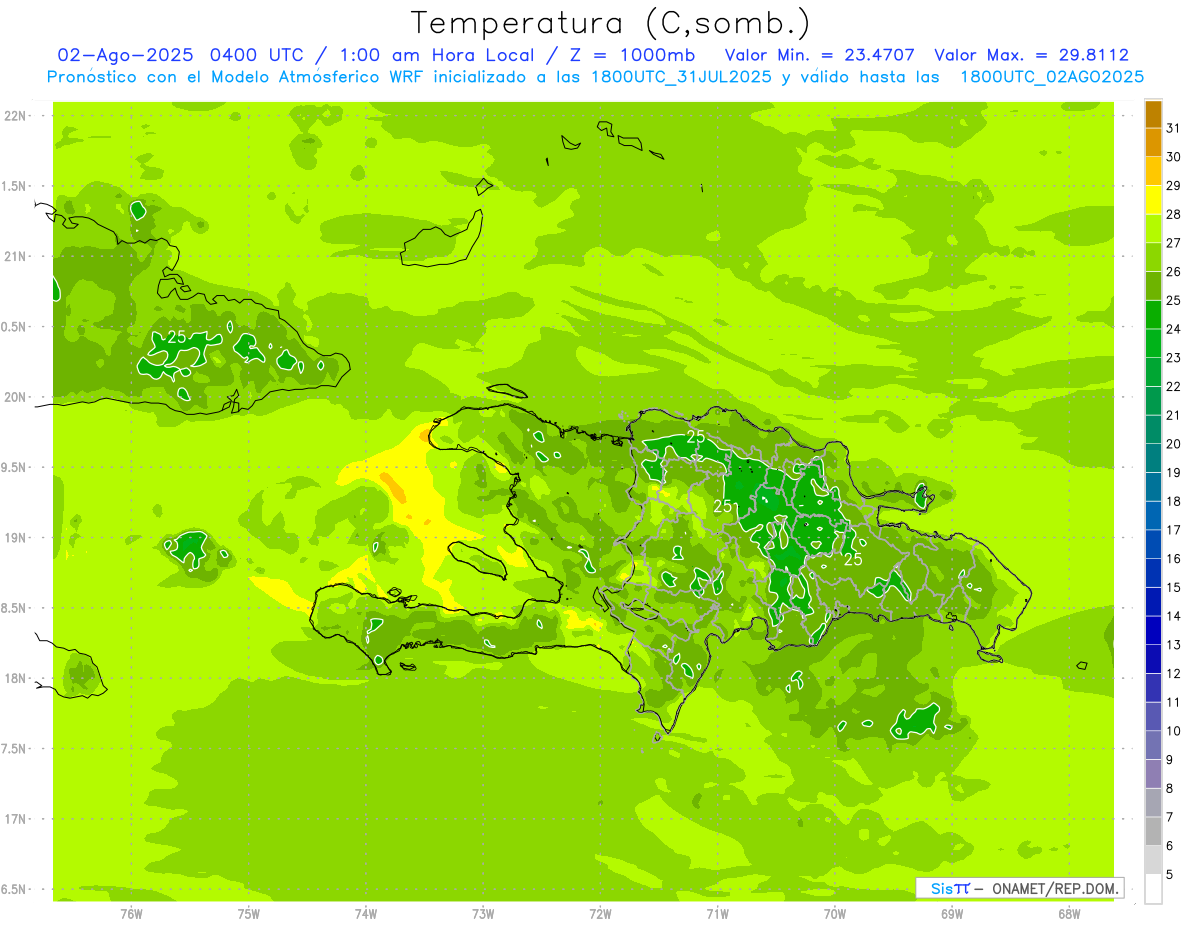
Task: Click the 'Valor Max. = 29.8112' text
Action: [1031, 55]
